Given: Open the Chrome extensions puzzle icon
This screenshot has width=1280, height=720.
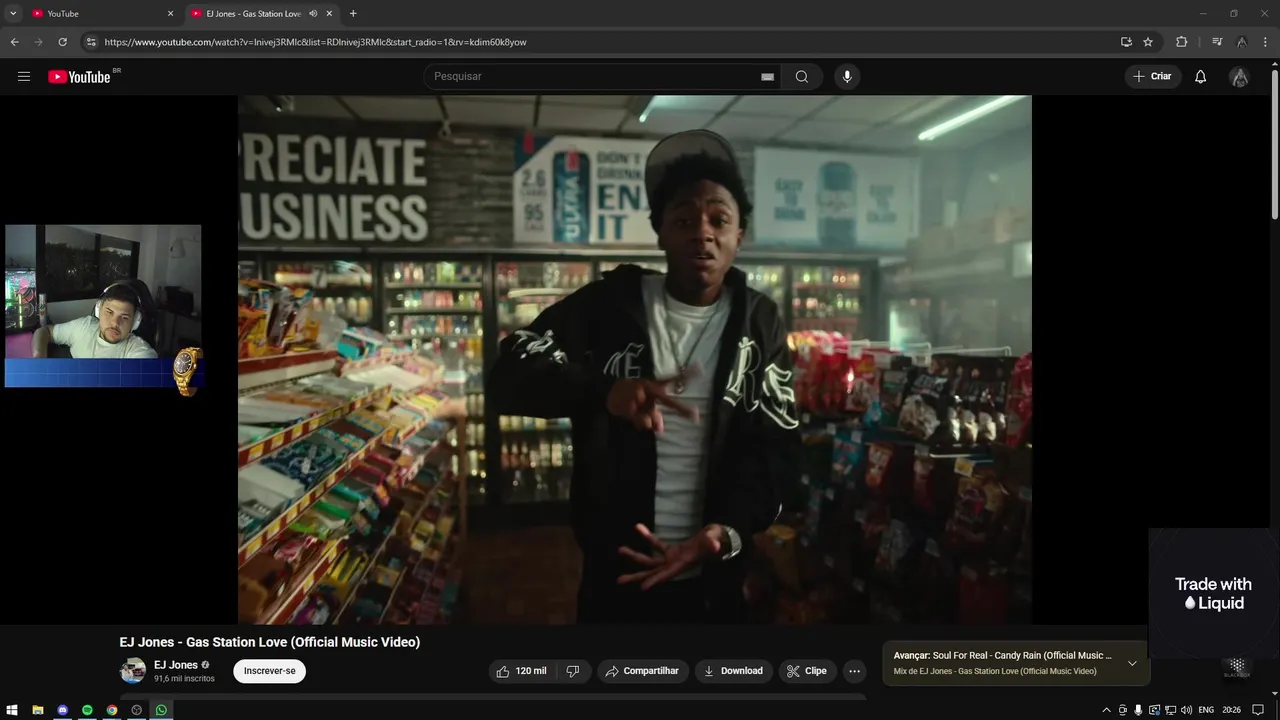Looking at the screenshot, I should tap(1181, 42).
